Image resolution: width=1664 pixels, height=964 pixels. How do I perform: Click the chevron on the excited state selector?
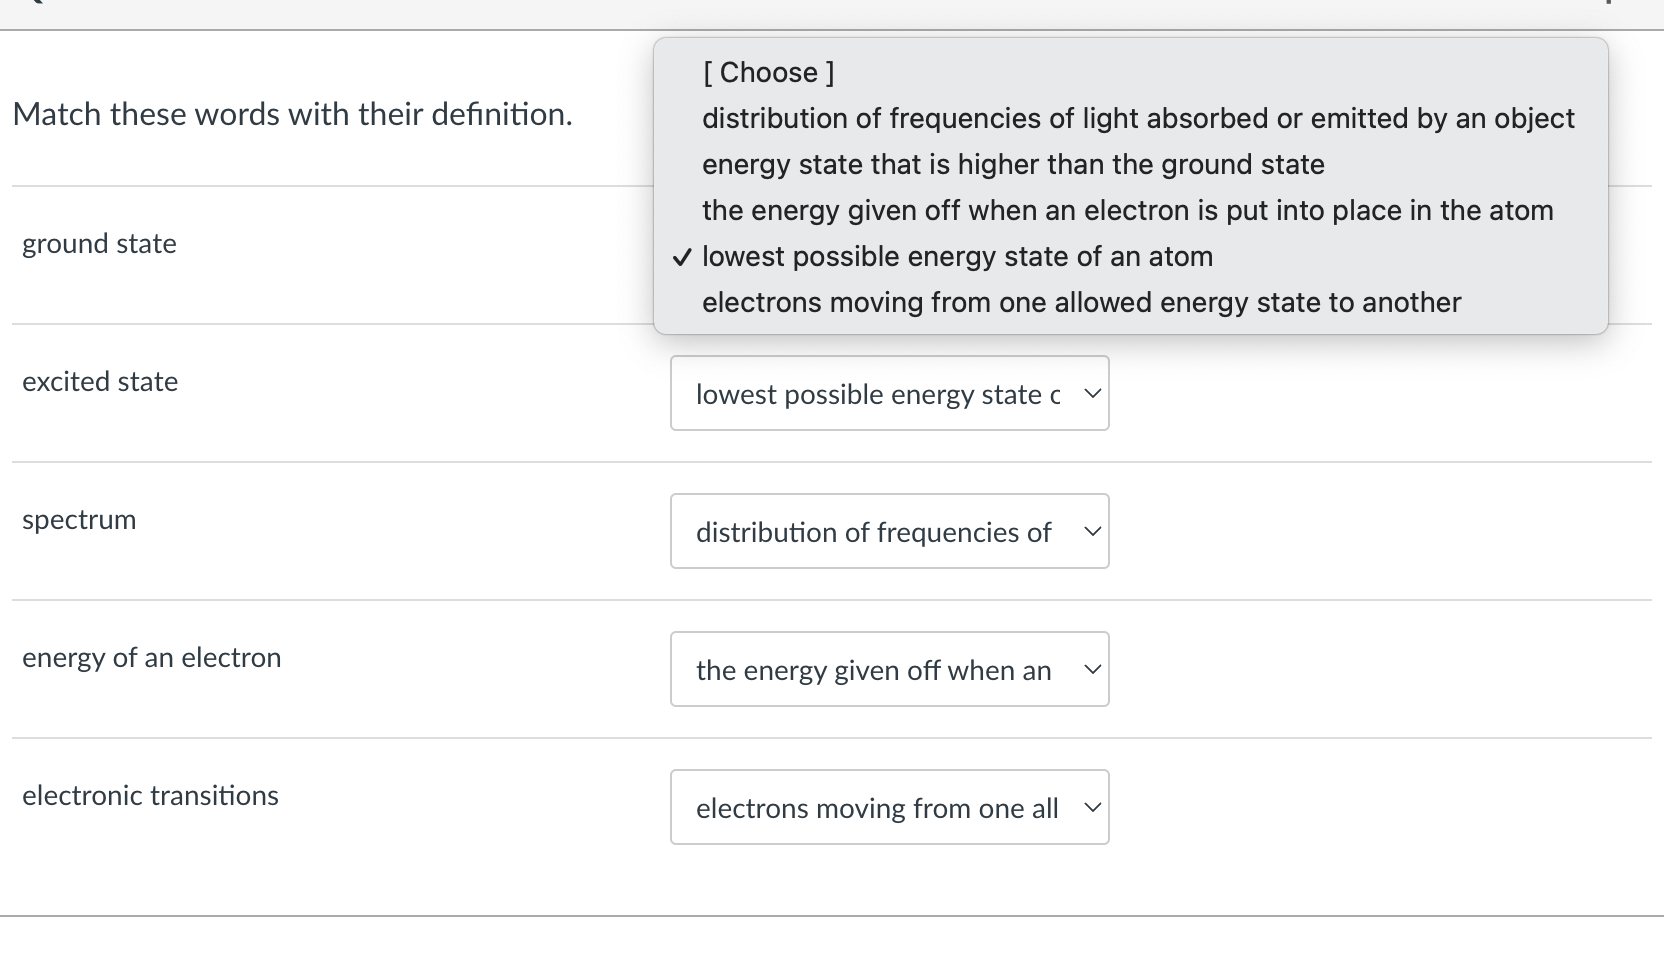point(1092,393)
